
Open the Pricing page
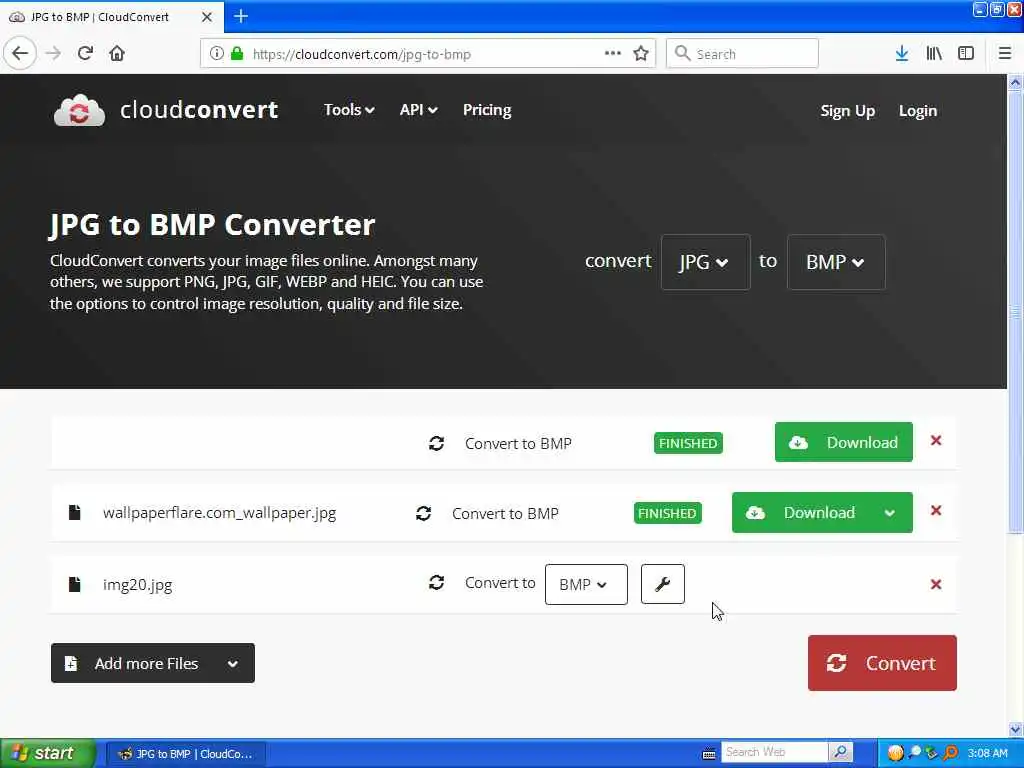pyautogui.click(x=487, y=110)
